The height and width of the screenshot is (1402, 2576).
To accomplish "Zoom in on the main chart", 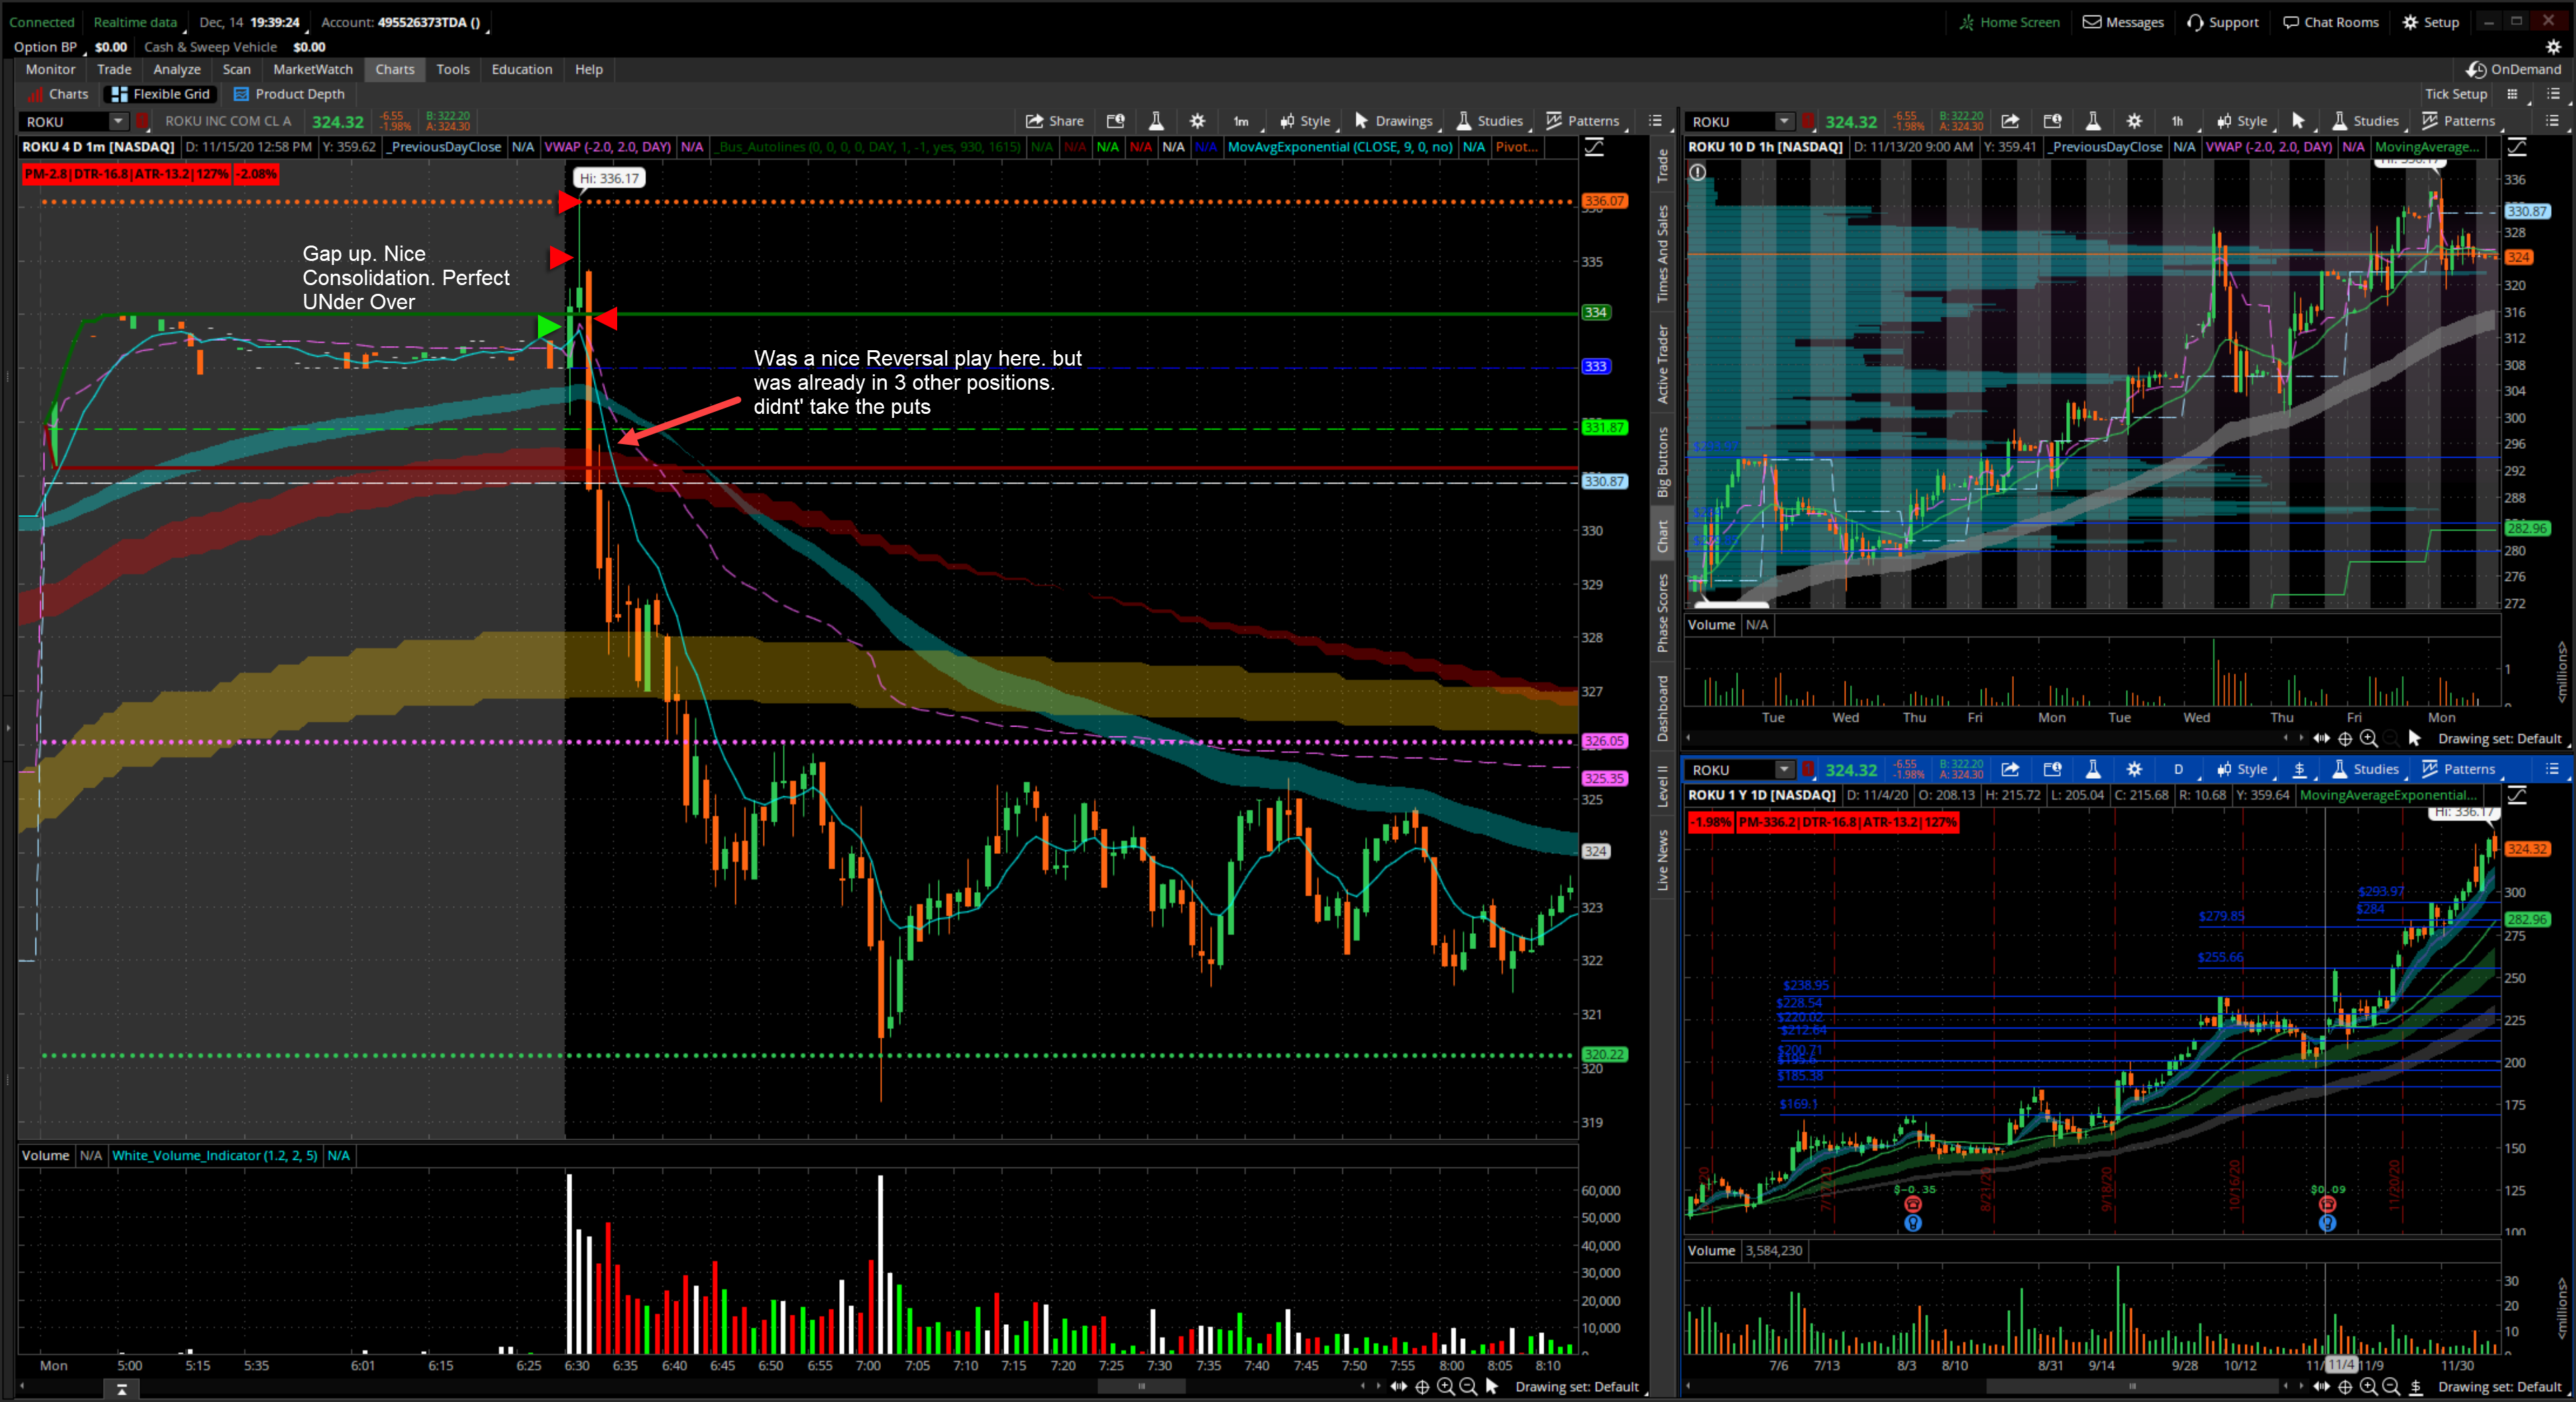I will point(1446,1386).
